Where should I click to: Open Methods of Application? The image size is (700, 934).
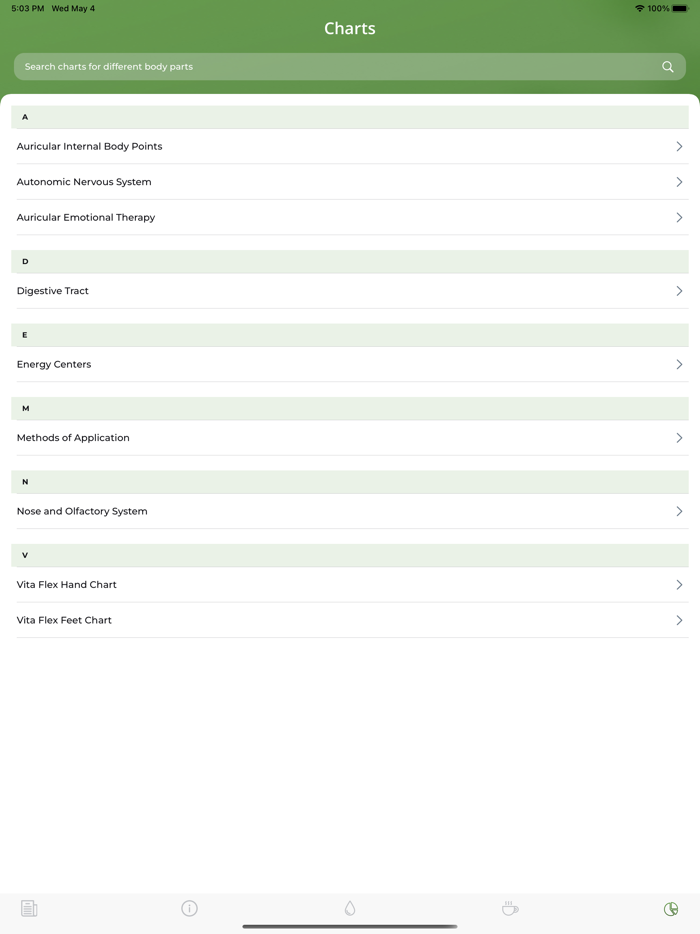tap(73, 438)
